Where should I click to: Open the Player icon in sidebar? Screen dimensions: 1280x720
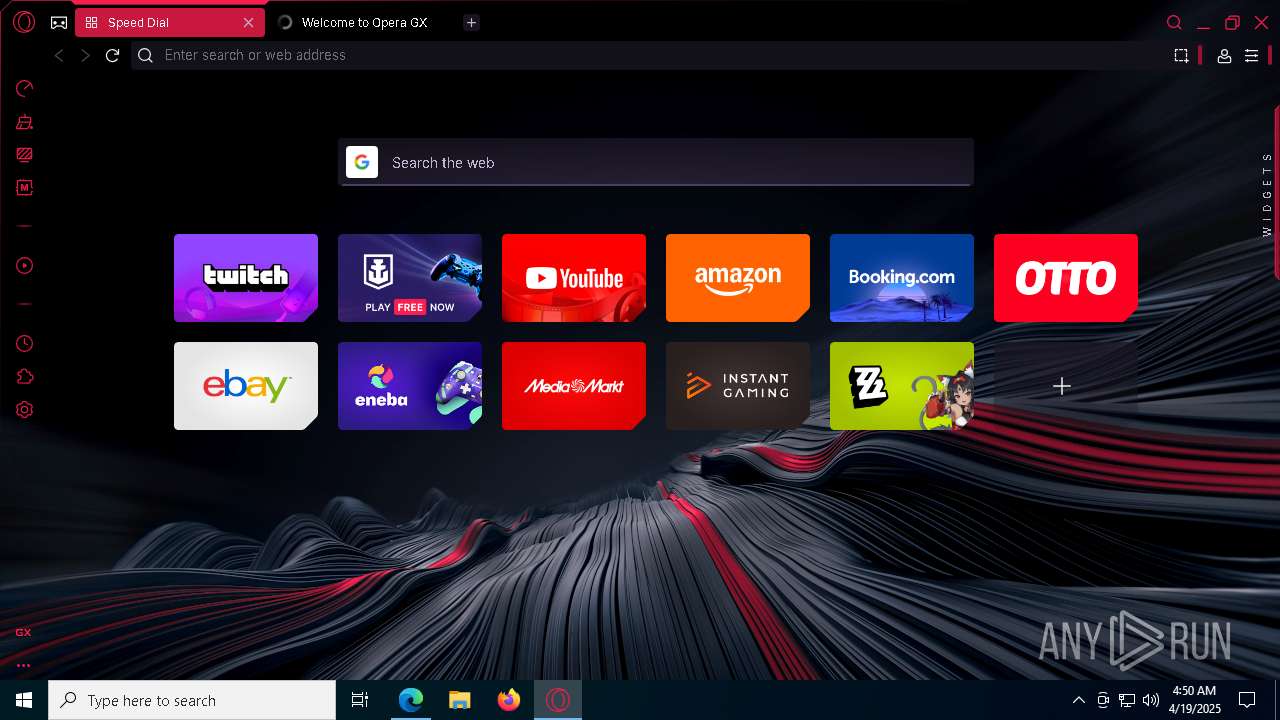(25, 266)
